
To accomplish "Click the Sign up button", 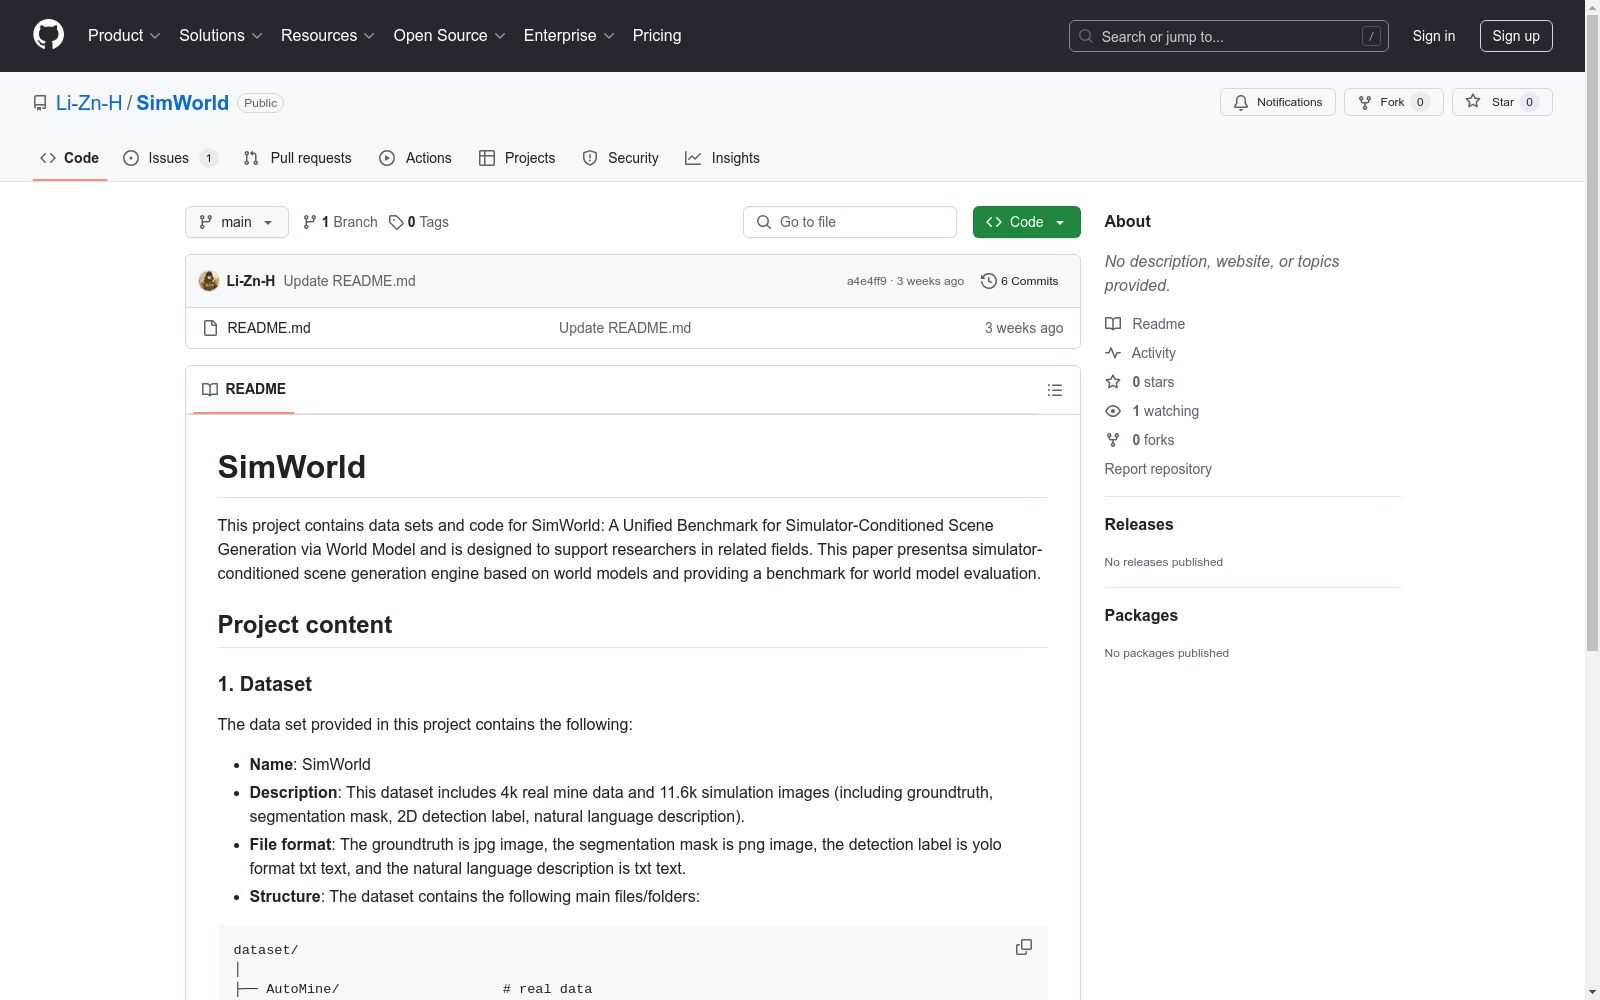I will 1516,36.
